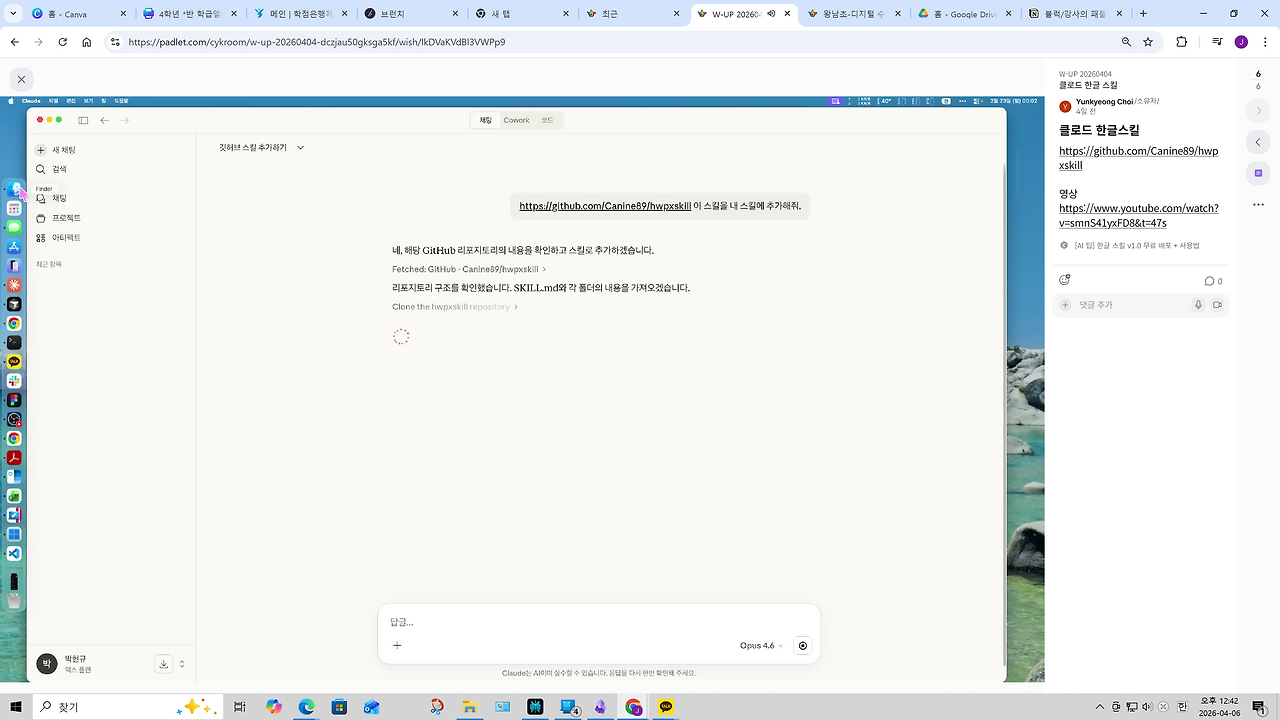Expand the 깃허브 스킬 추가하기 chevron
Screen dimensions: 1280x720
click(299, 147)
